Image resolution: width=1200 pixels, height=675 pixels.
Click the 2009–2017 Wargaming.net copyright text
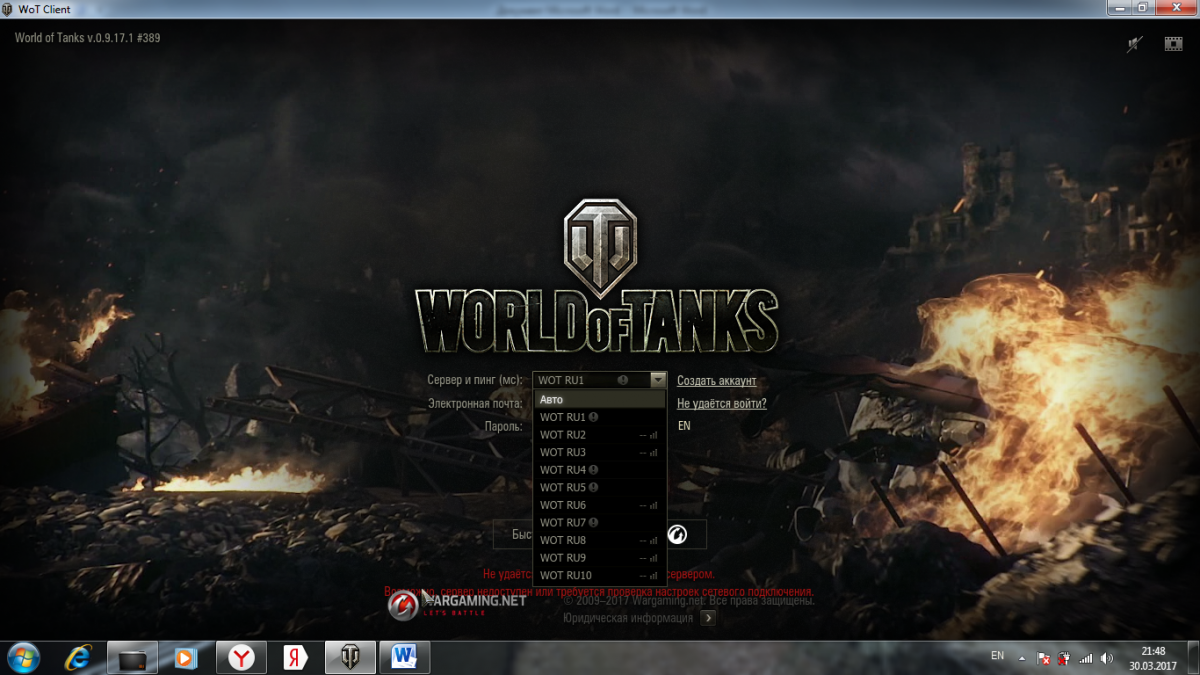(x=689, y=601)
